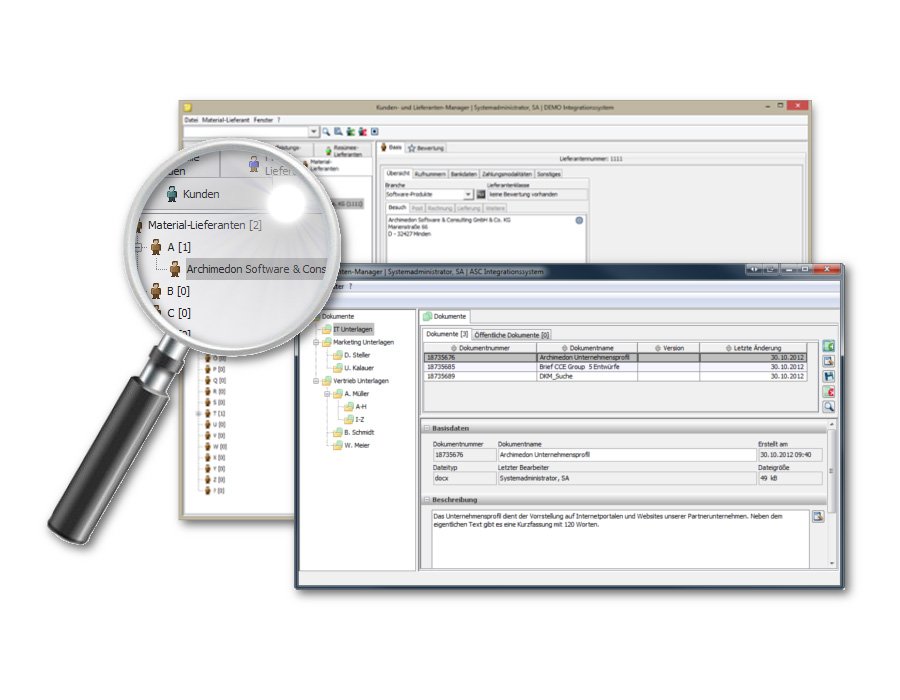Click the edit document icon beside the documents table
The image size is (900, 700).
tap(828, 361)
